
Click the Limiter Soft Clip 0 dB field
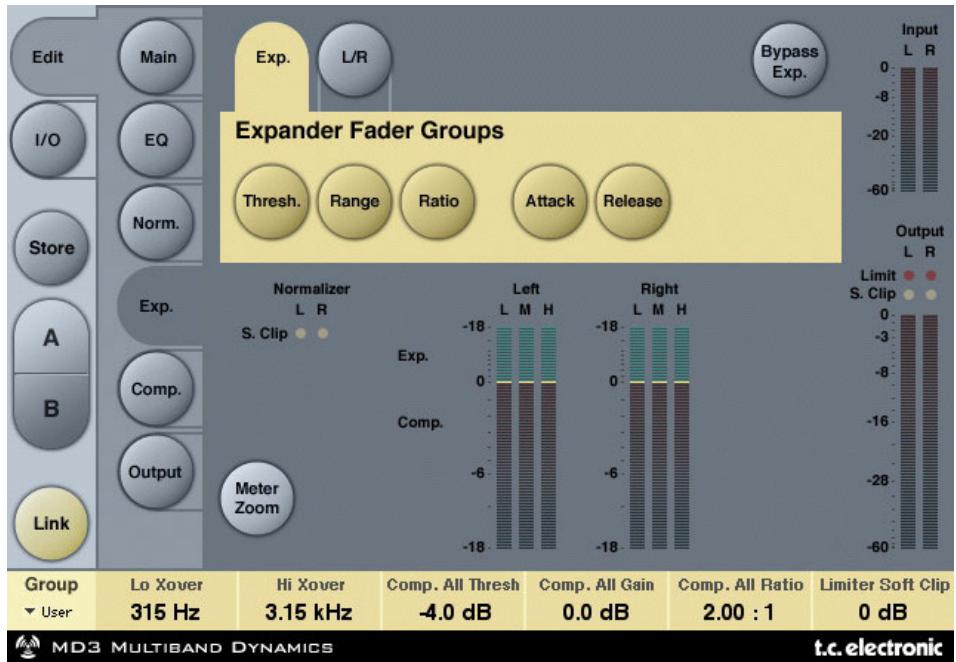883,600
